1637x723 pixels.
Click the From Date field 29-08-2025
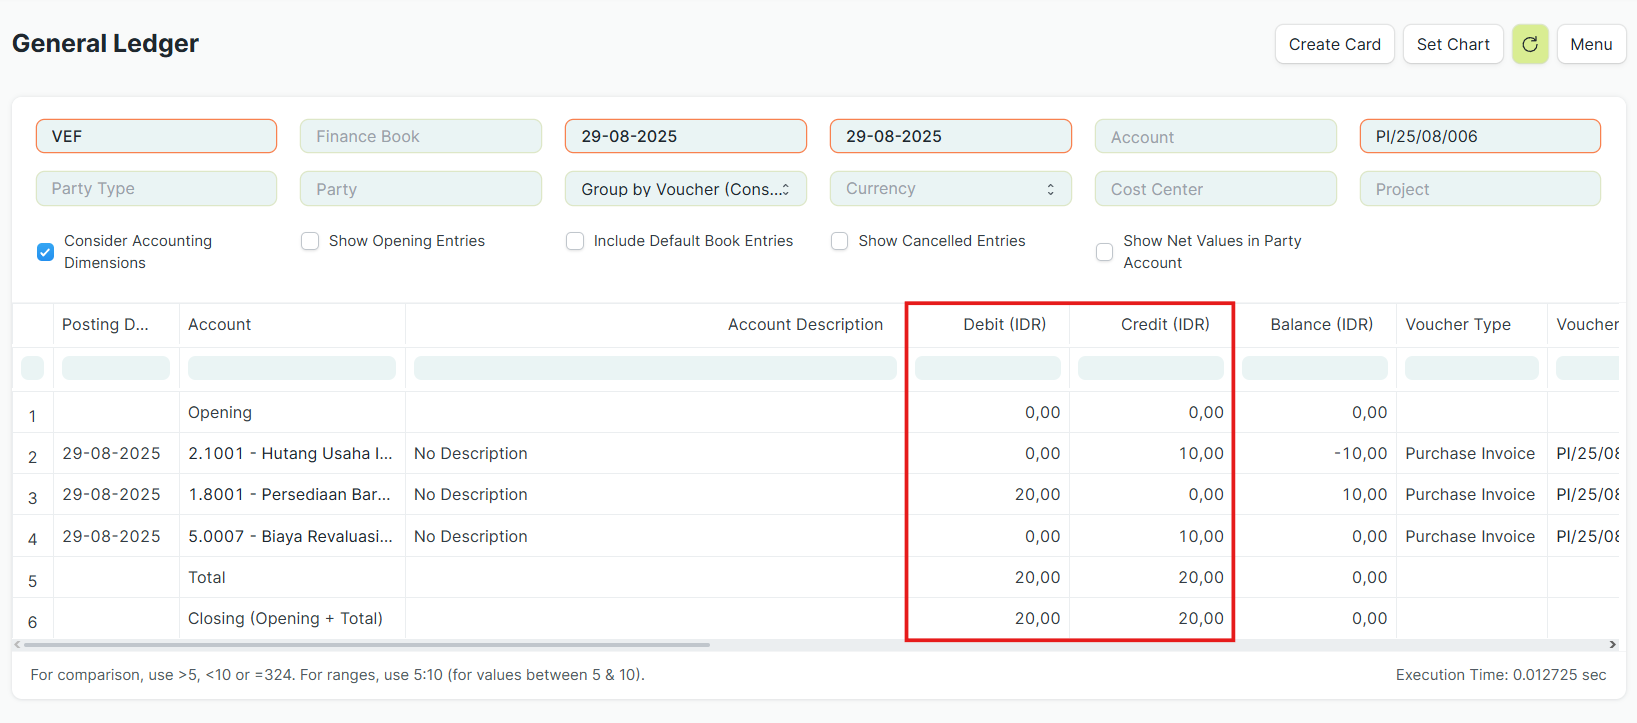pyautogui.click(x=685, y=136)
